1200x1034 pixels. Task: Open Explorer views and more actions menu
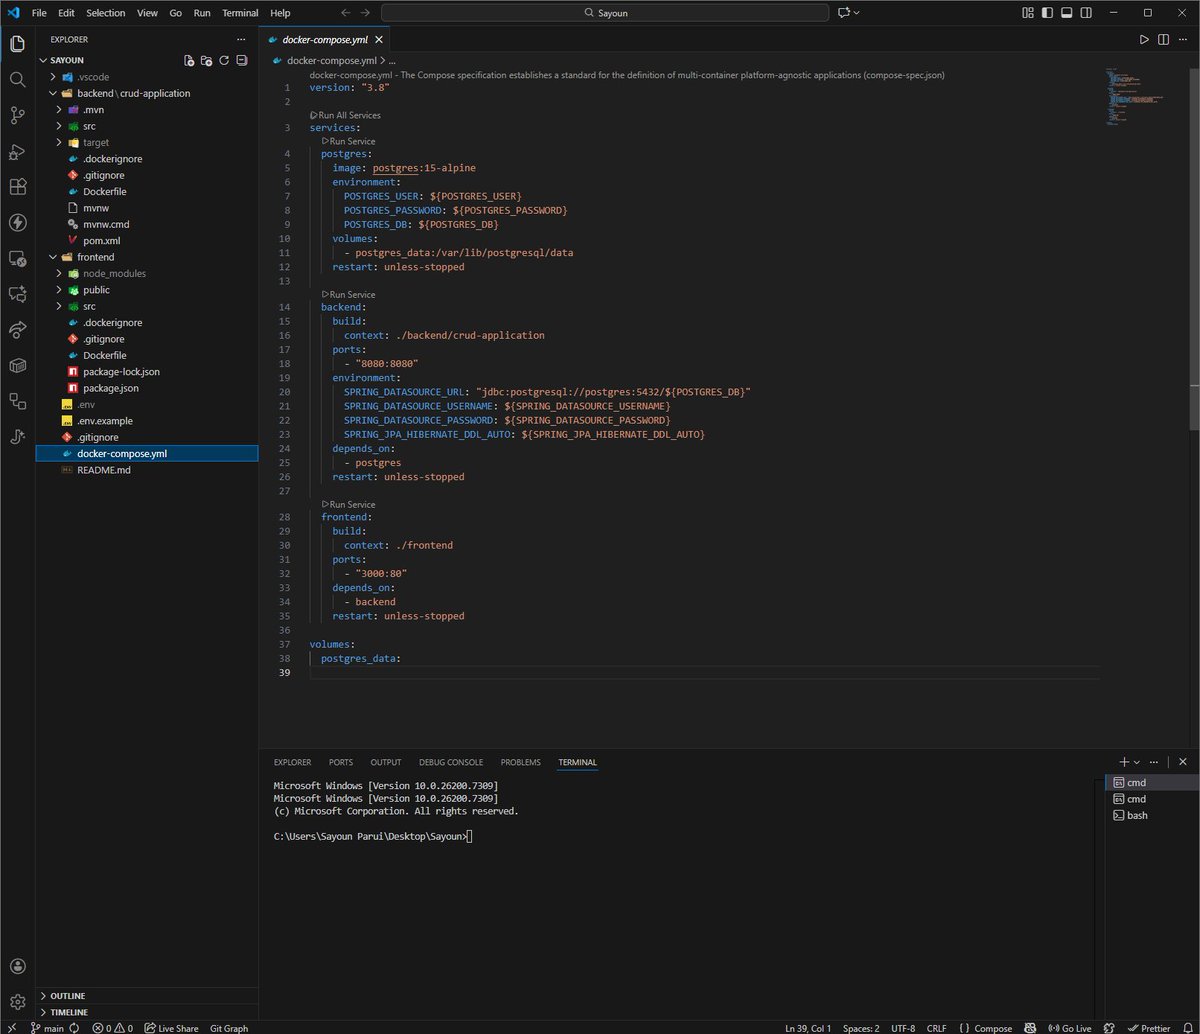[242, 39]
